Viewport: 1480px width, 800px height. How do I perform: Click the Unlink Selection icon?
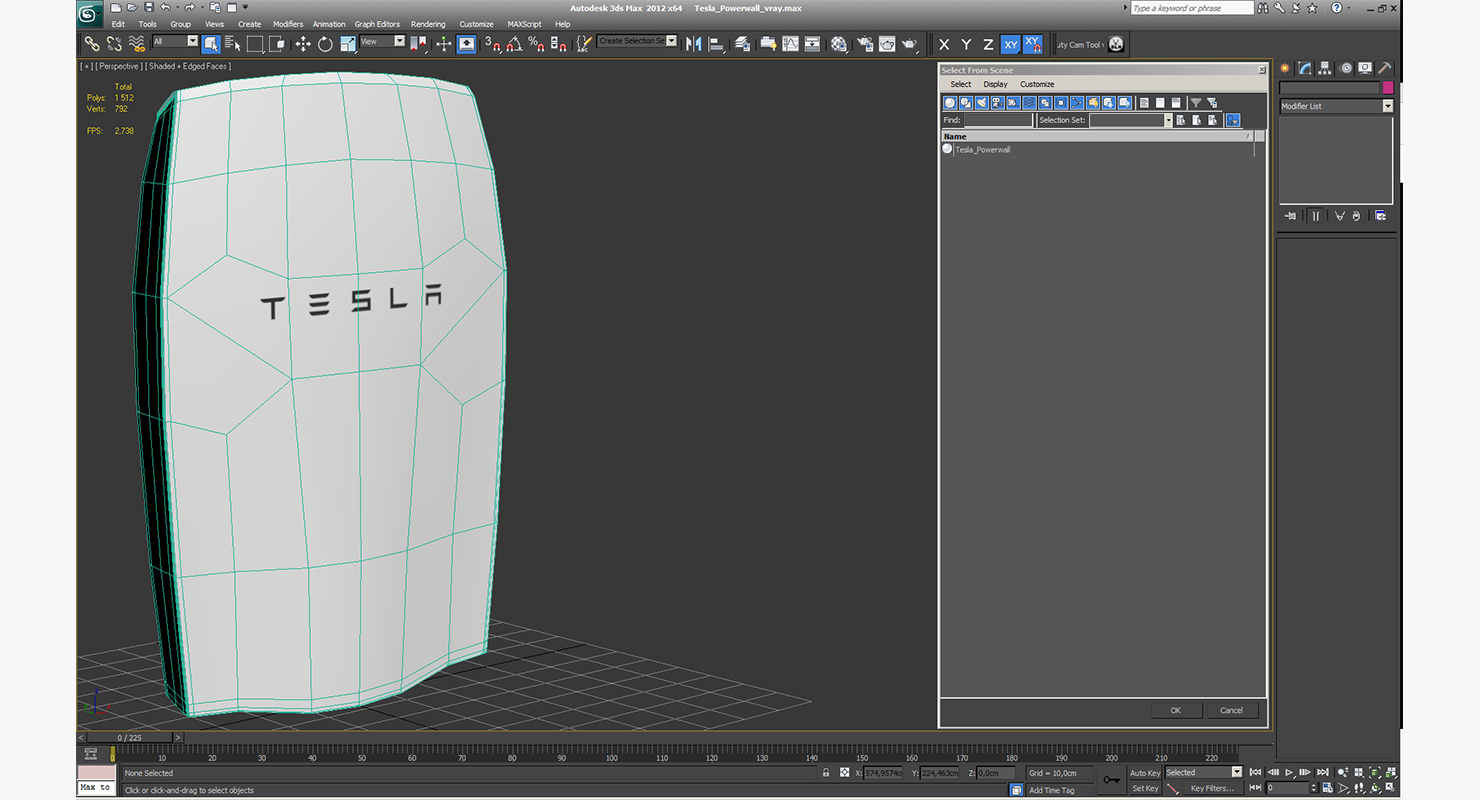coord(114,44)
